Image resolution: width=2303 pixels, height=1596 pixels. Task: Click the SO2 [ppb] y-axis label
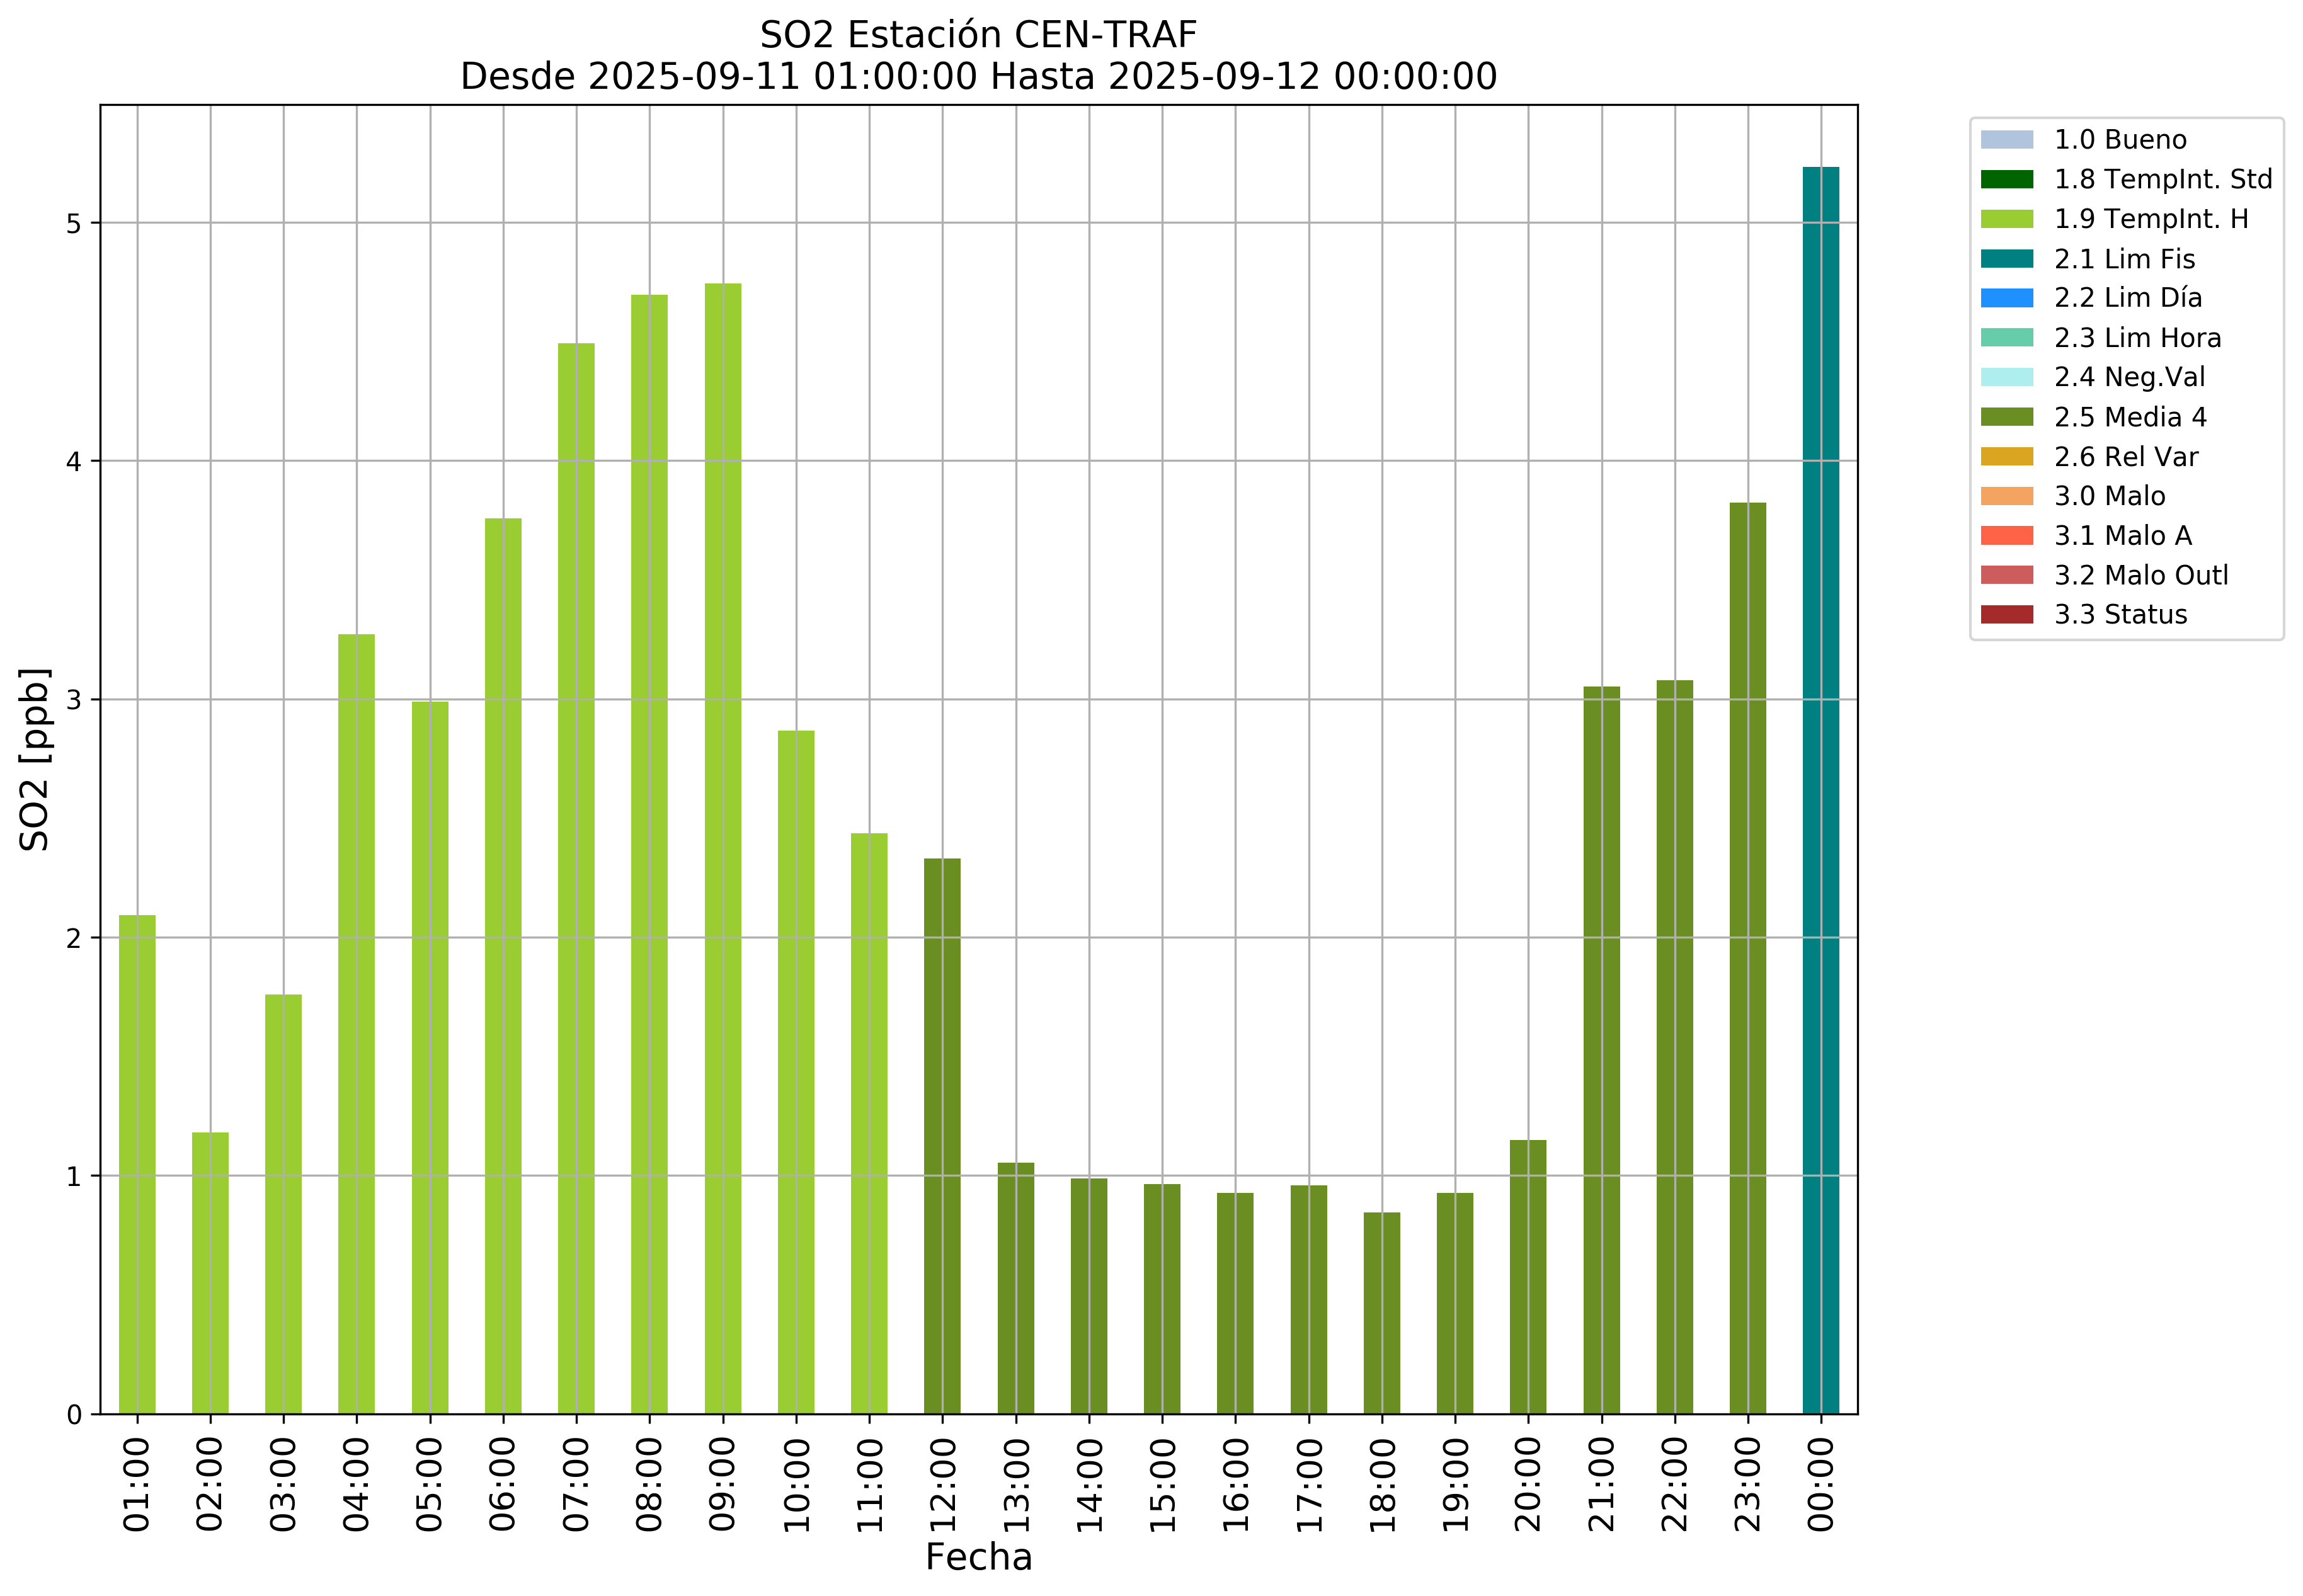pyautogui.click(x=35, y=759)
